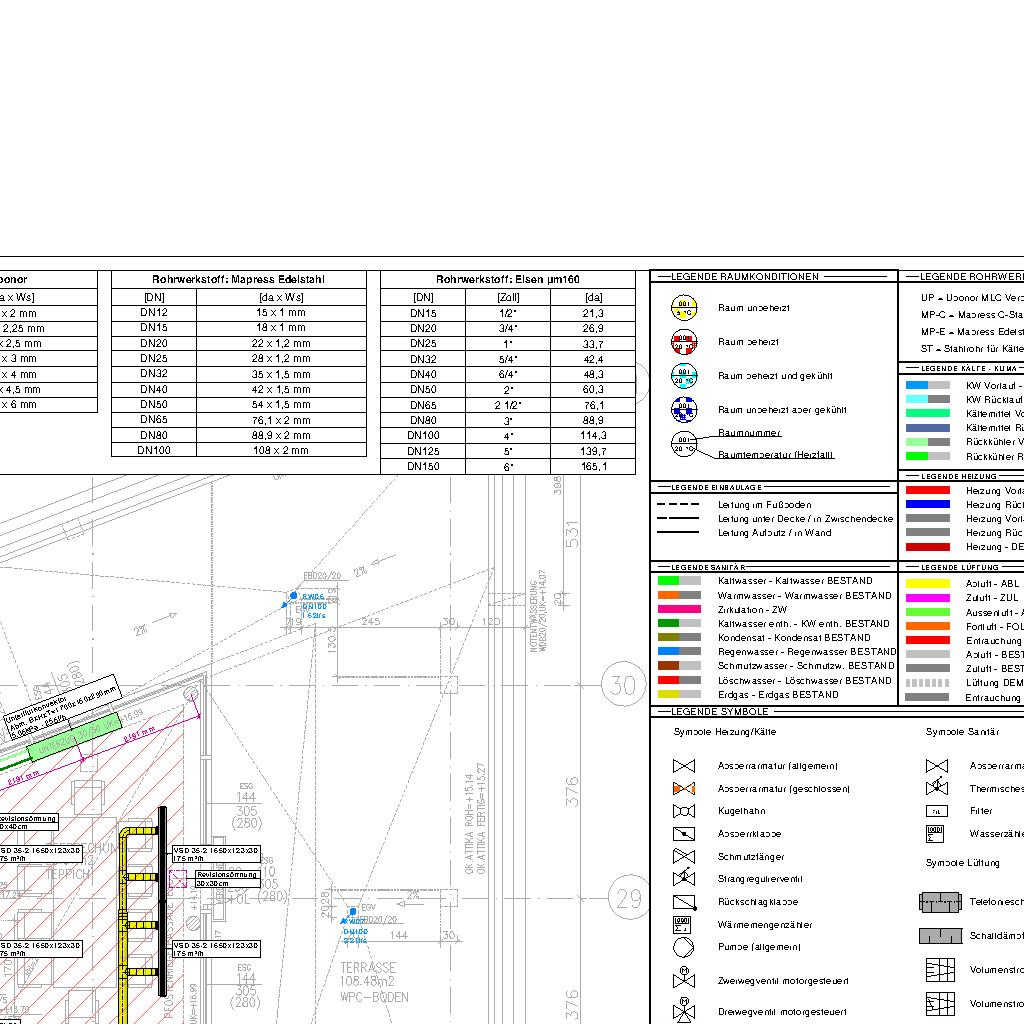
Task: Click the Strangregulierventil symbol
Action: (x=684, y=879)
